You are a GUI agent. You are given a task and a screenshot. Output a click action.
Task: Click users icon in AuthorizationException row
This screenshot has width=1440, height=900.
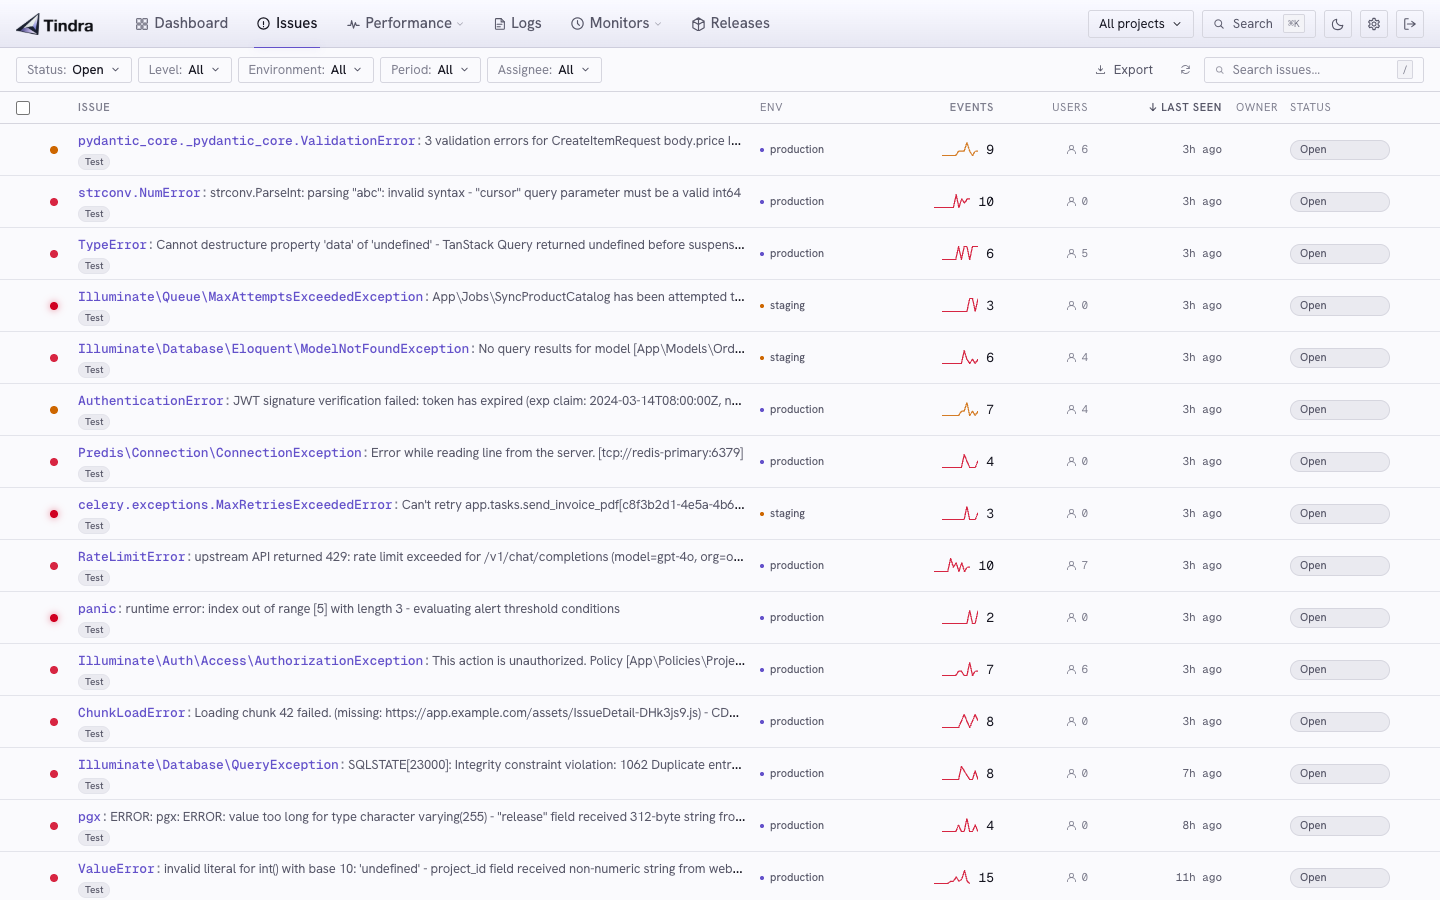pyautogui.click(x=1071, y=669)
